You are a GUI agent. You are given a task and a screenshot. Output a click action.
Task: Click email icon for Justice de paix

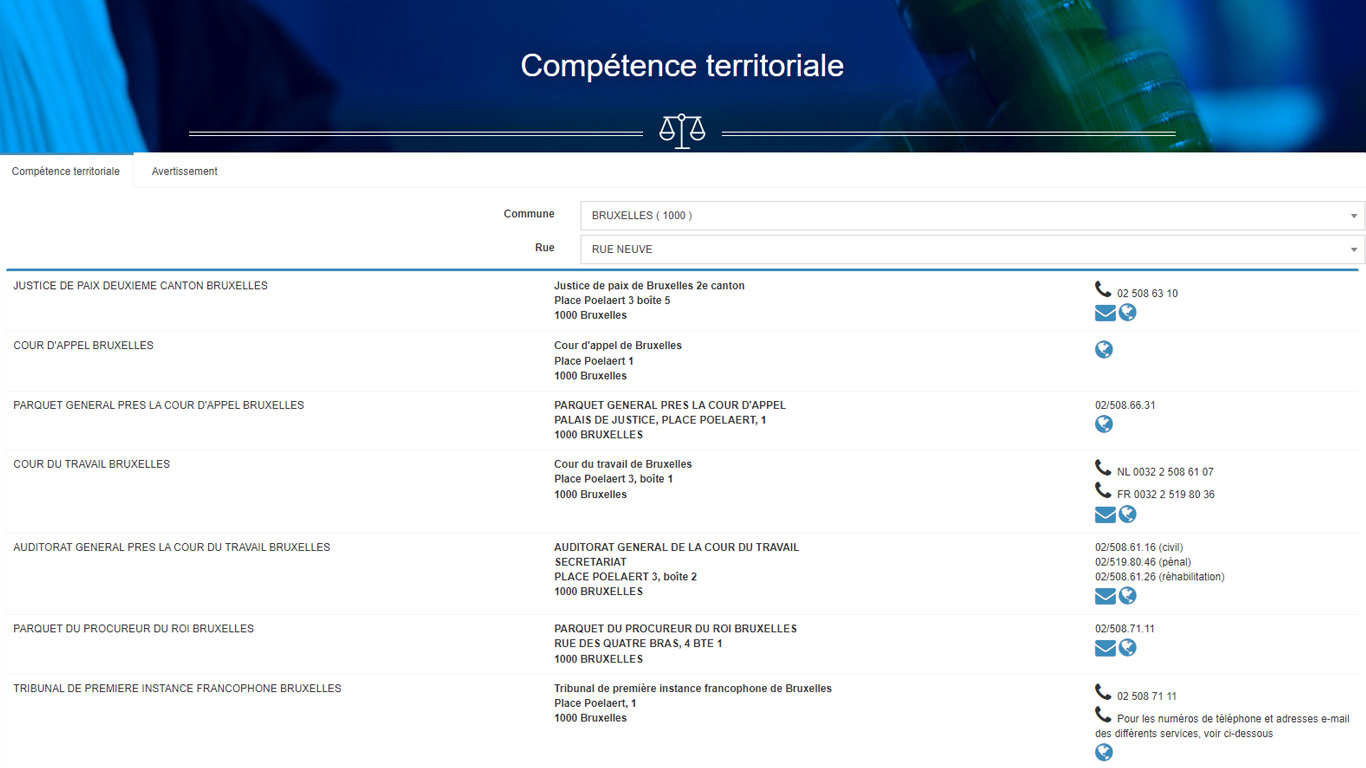pos(1105,313)
